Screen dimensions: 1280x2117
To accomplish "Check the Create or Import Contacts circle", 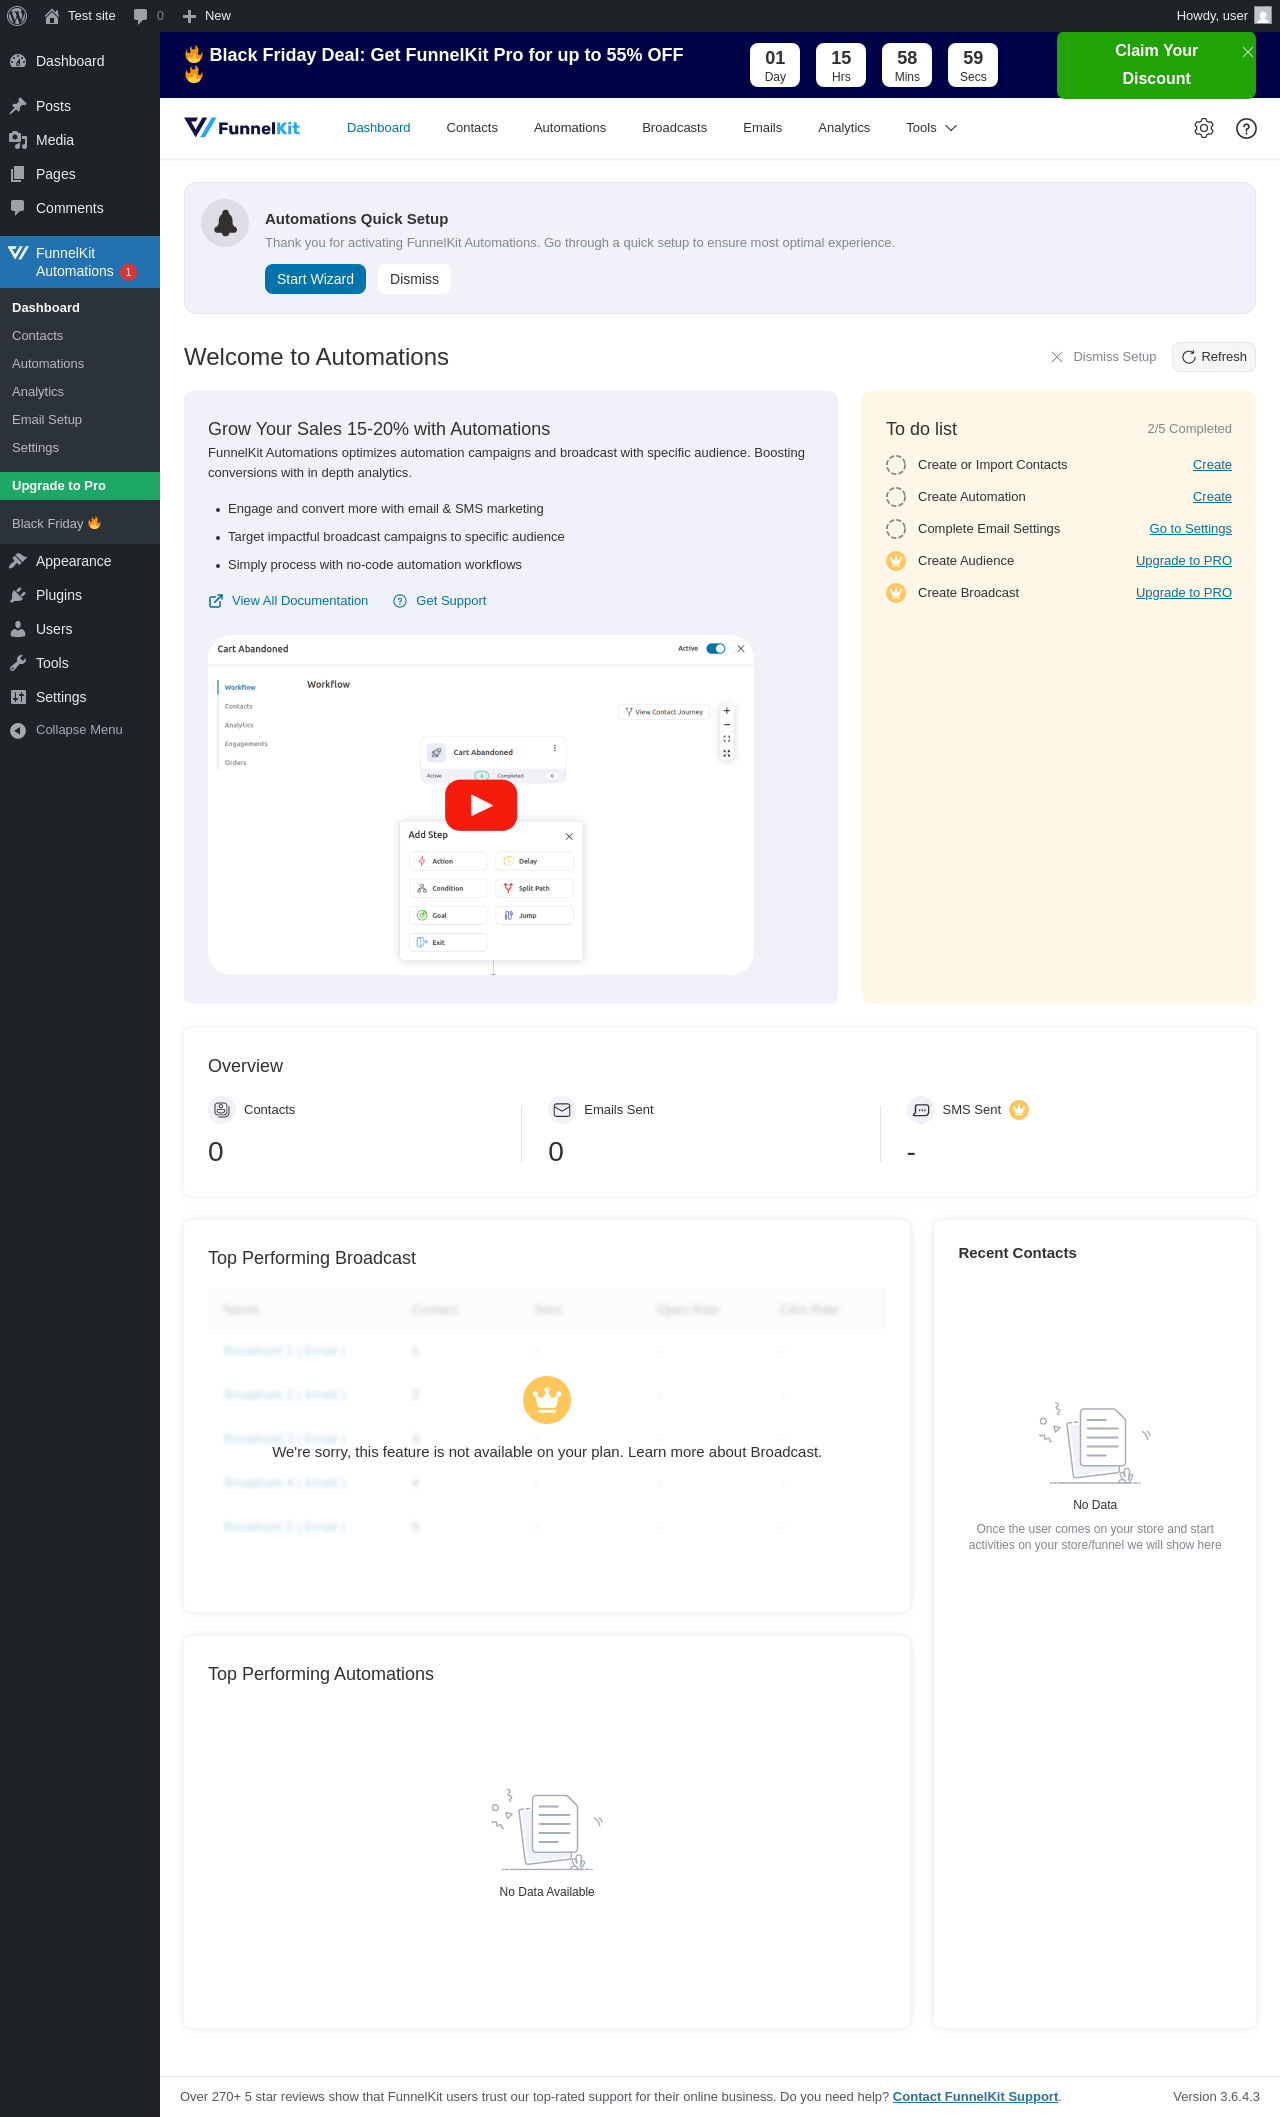I will coord(896,465).
